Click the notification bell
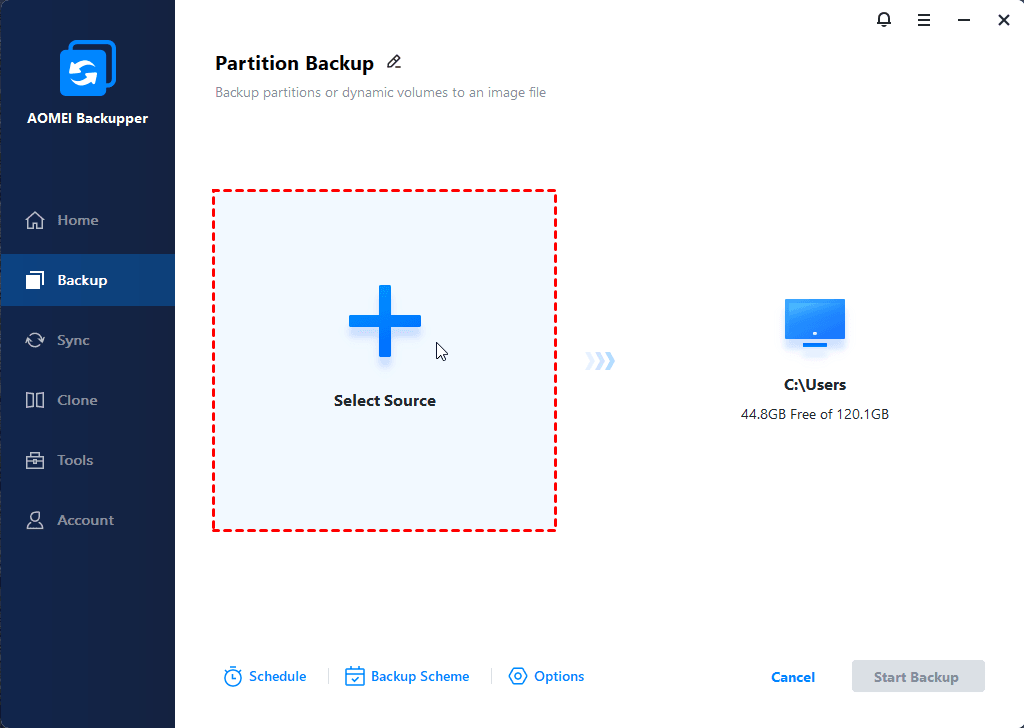Screen dimensions: 1024x728 [884, 19]
